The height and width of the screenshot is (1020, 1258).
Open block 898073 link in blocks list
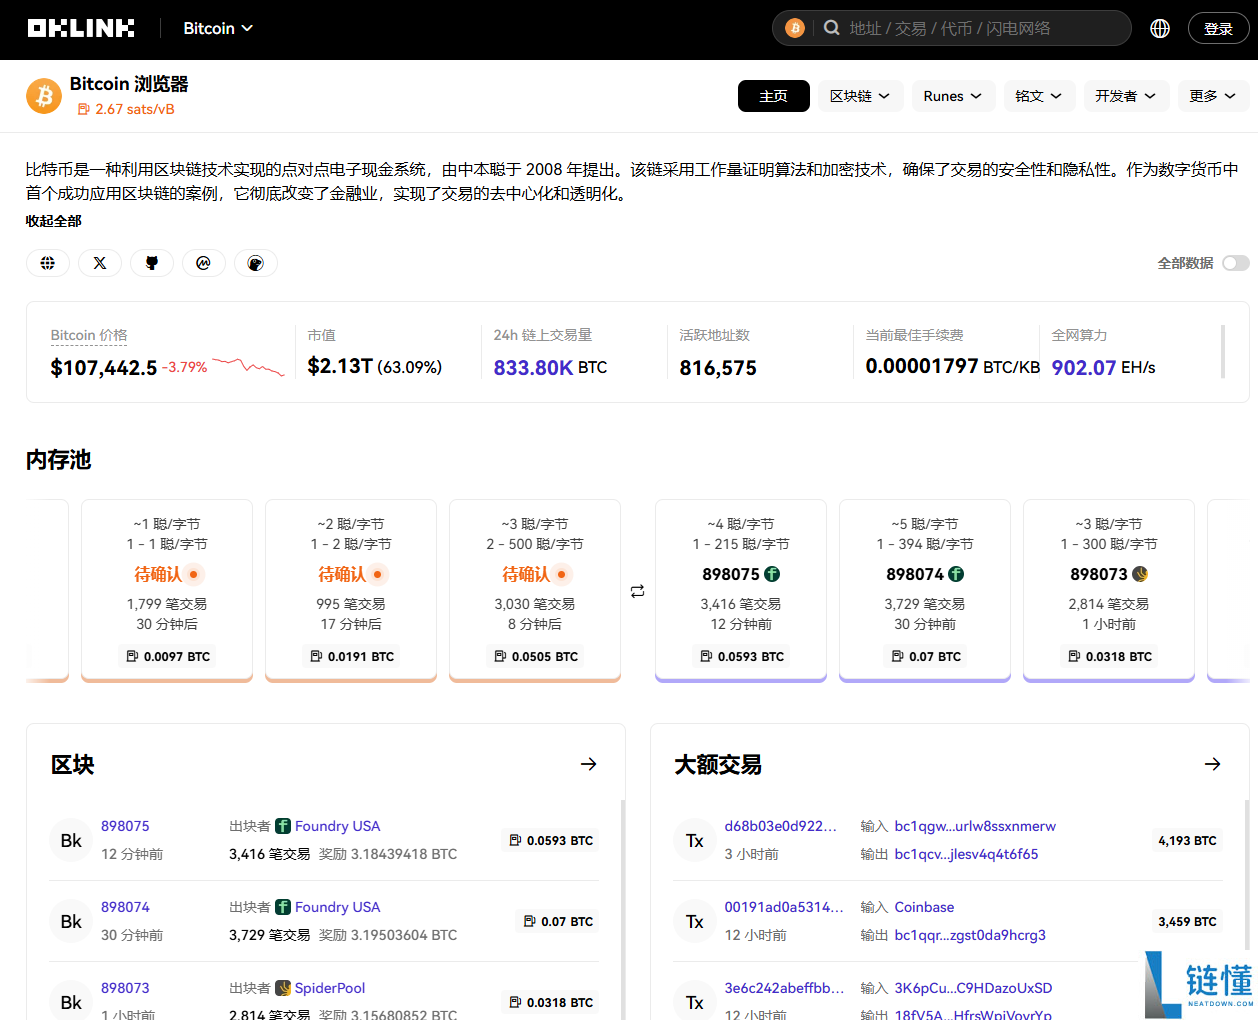(125, 988)
